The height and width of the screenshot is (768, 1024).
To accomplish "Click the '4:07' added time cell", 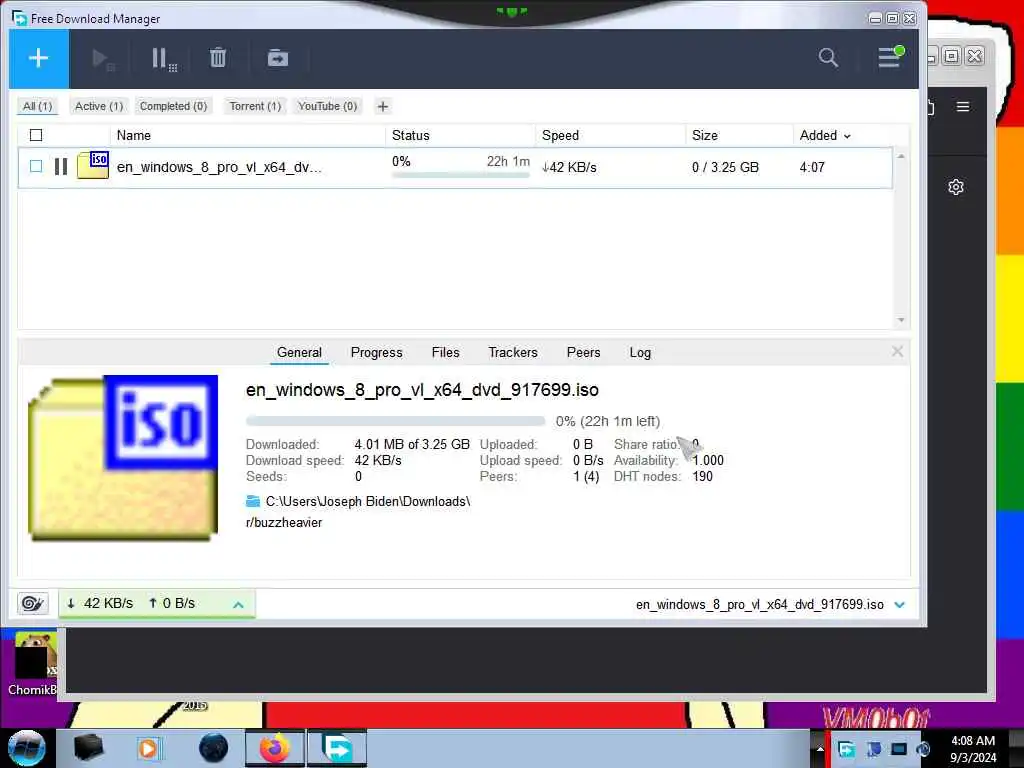I will click(x=812, y=167).
